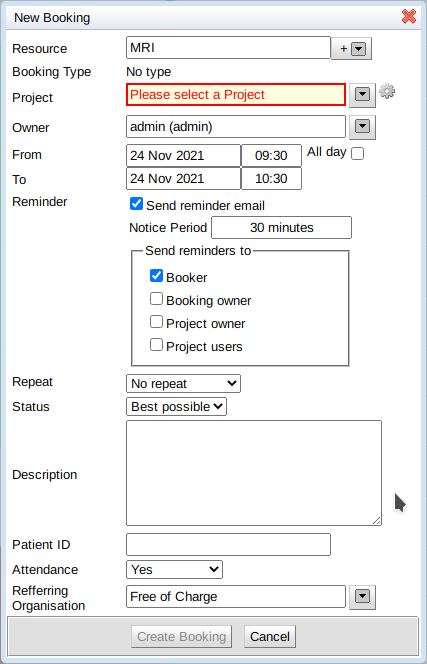
Task: Open the Repeat select showing No repeat
Action: click(x=183, y=384)
